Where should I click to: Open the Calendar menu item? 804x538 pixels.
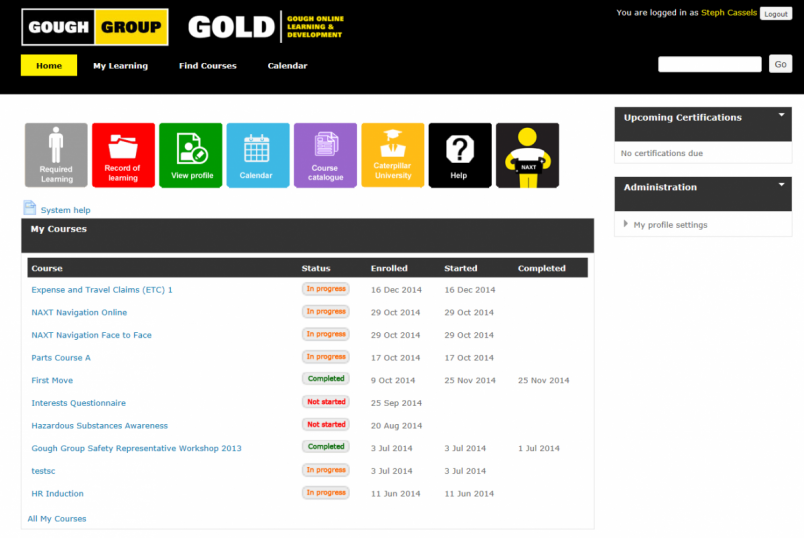coord(287,66)
